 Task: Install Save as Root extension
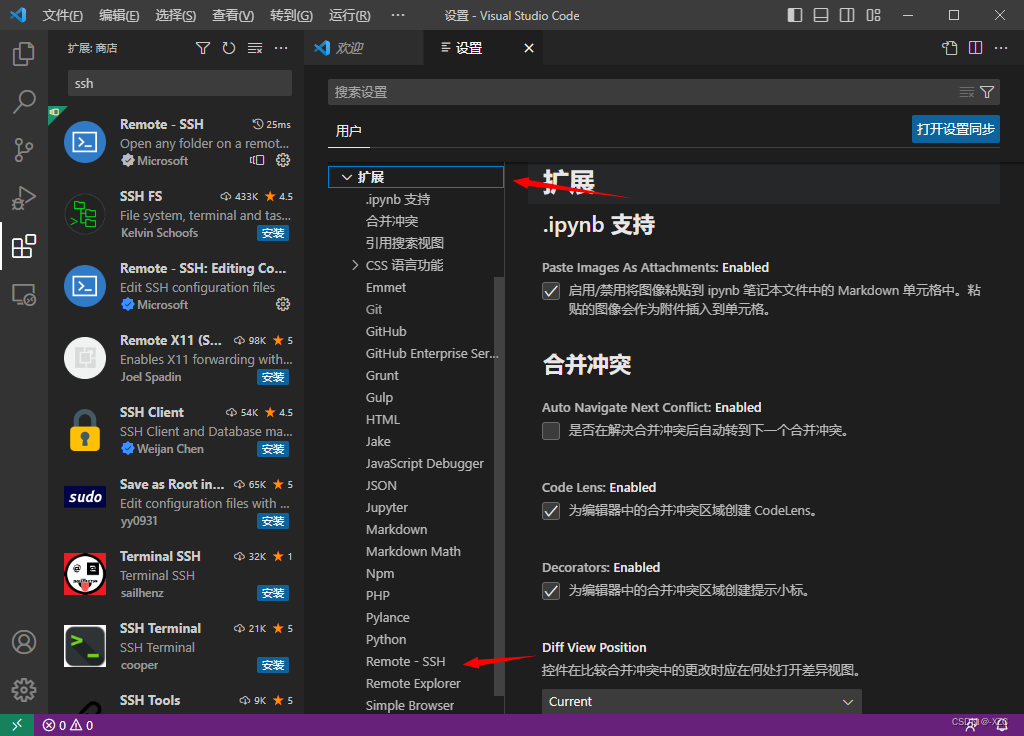point(273,521)
